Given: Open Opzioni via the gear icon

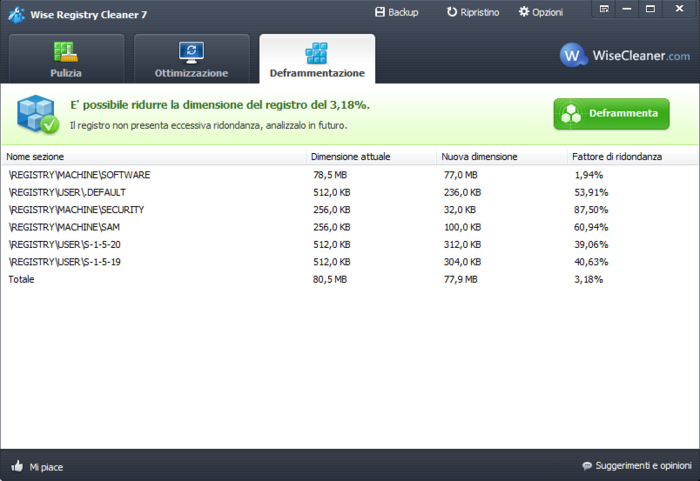Looking at the screenshot, I should point(523,12).
